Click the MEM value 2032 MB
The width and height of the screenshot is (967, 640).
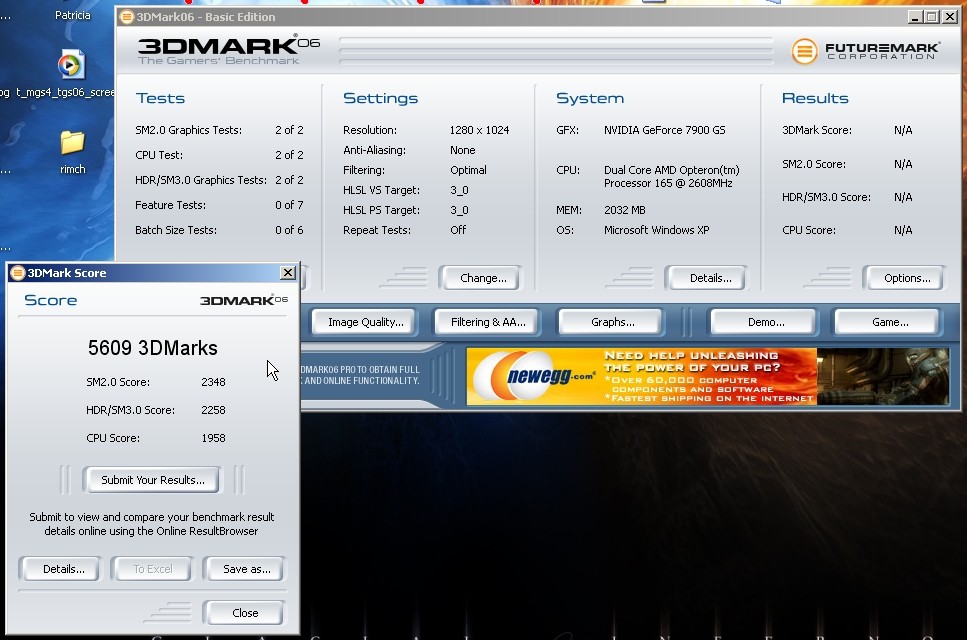[x=624, y=210]
